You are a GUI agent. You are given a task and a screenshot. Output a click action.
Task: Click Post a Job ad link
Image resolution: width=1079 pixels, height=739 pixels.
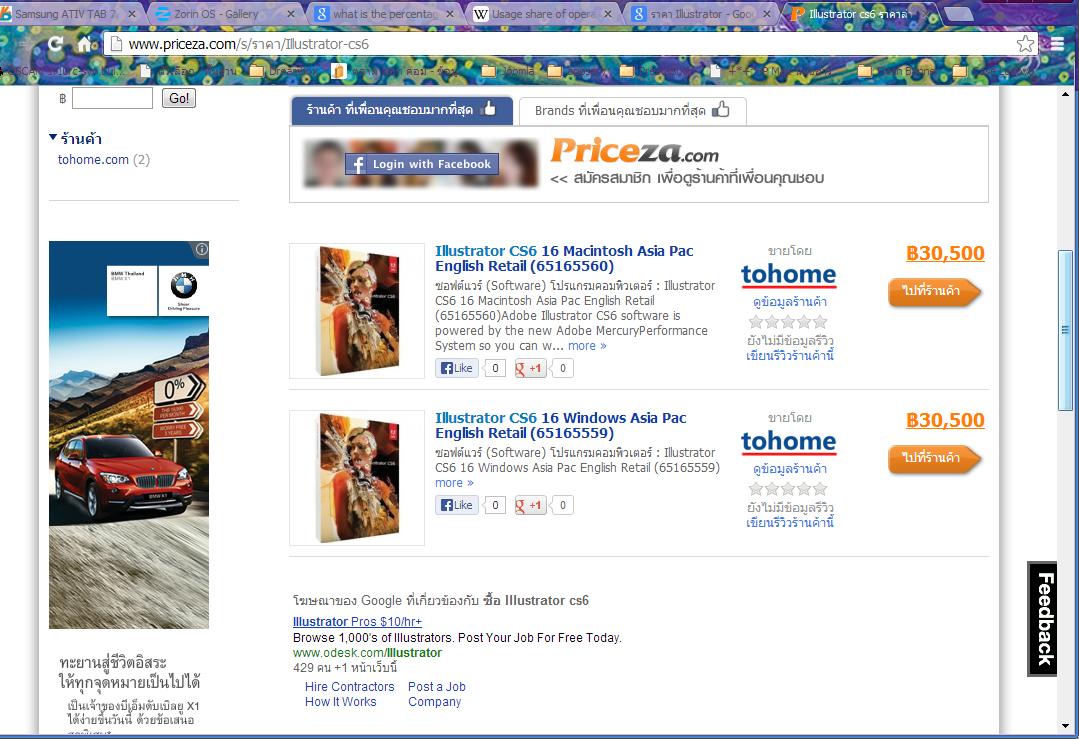click(x=437, y=687)
